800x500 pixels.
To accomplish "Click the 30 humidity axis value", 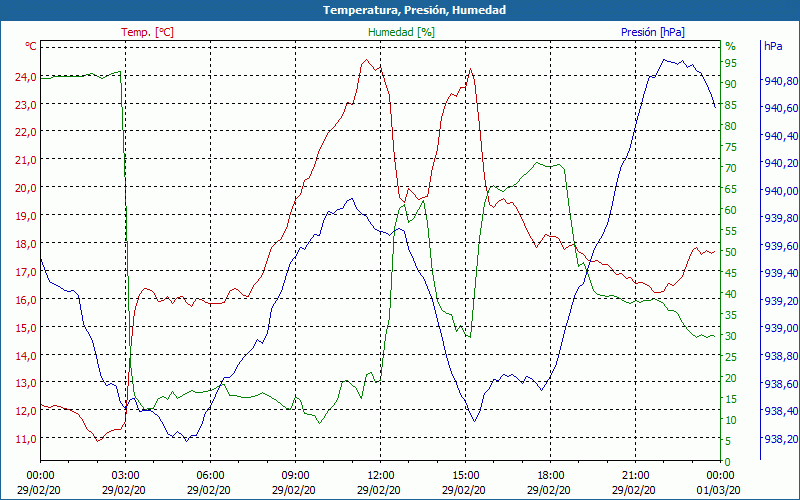I will point(731,336).
